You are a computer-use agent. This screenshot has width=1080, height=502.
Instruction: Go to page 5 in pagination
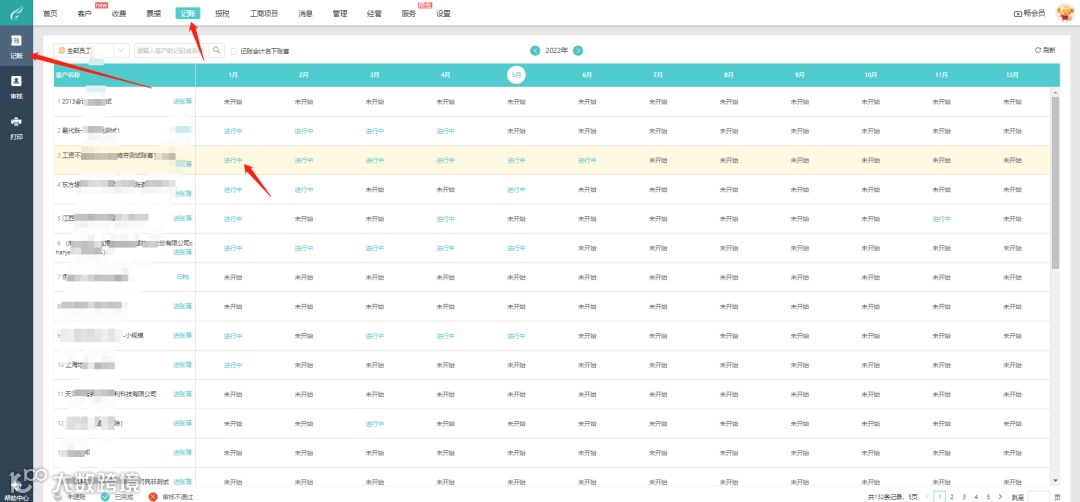pos(988,496)
